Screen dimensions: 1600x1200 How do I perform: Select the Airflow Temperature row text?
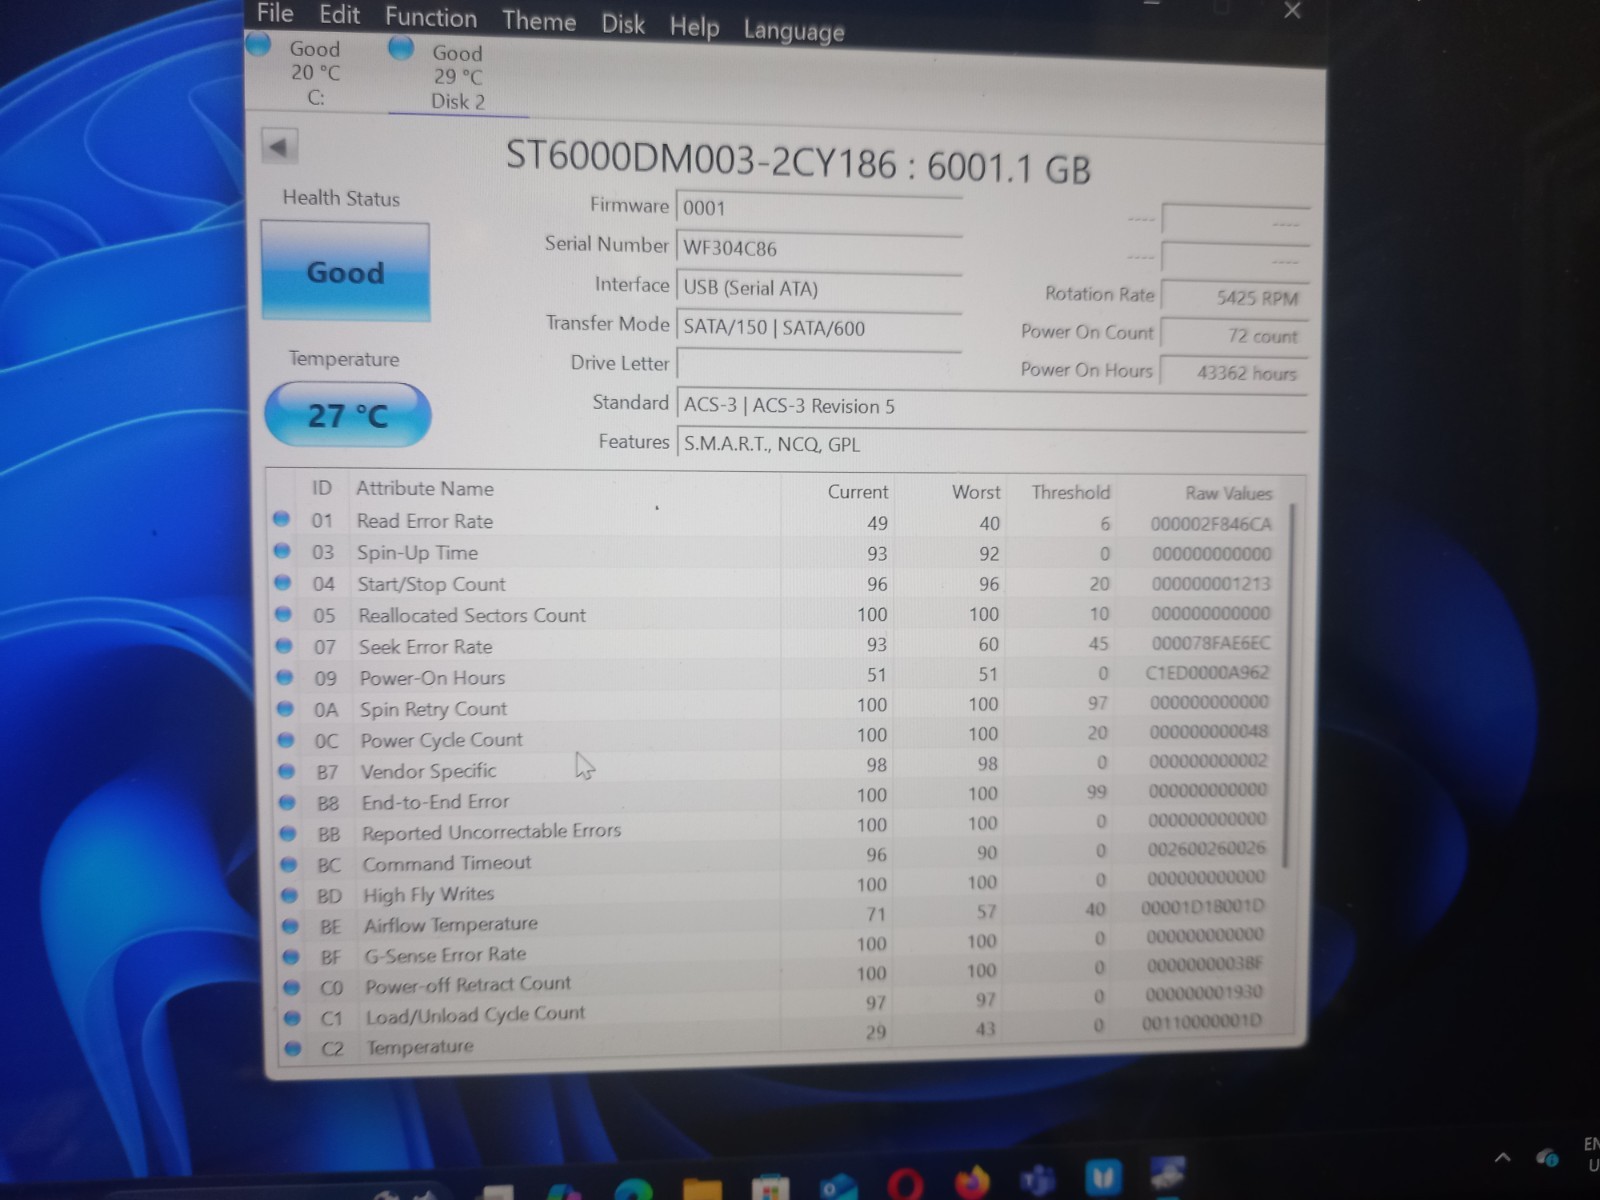pos(451,924)
